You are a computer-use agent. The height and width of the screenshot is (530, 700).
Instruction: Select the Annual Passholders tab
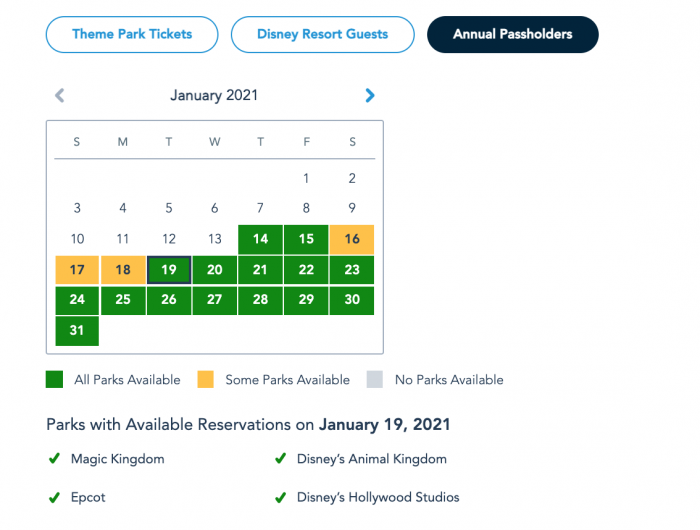point(512,34)
